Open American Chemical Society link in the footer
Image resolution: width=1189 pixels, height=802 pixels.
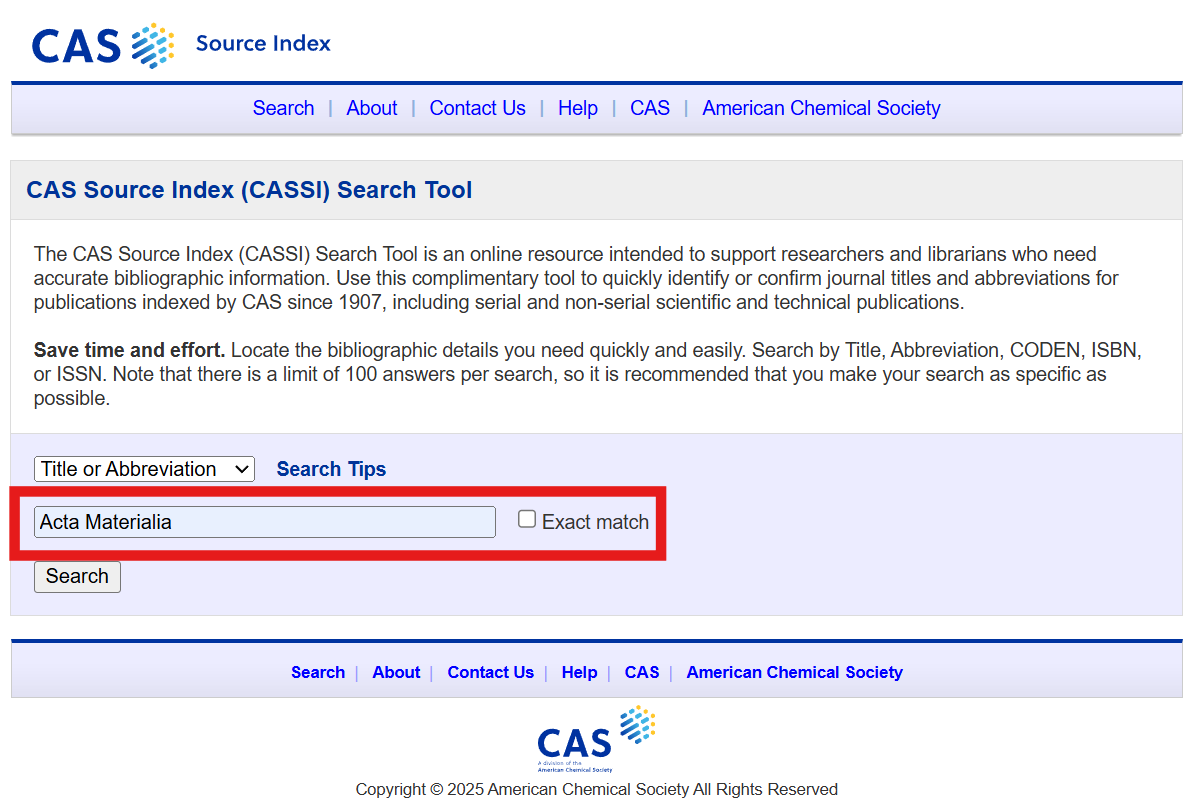click(x=795, y=672)
